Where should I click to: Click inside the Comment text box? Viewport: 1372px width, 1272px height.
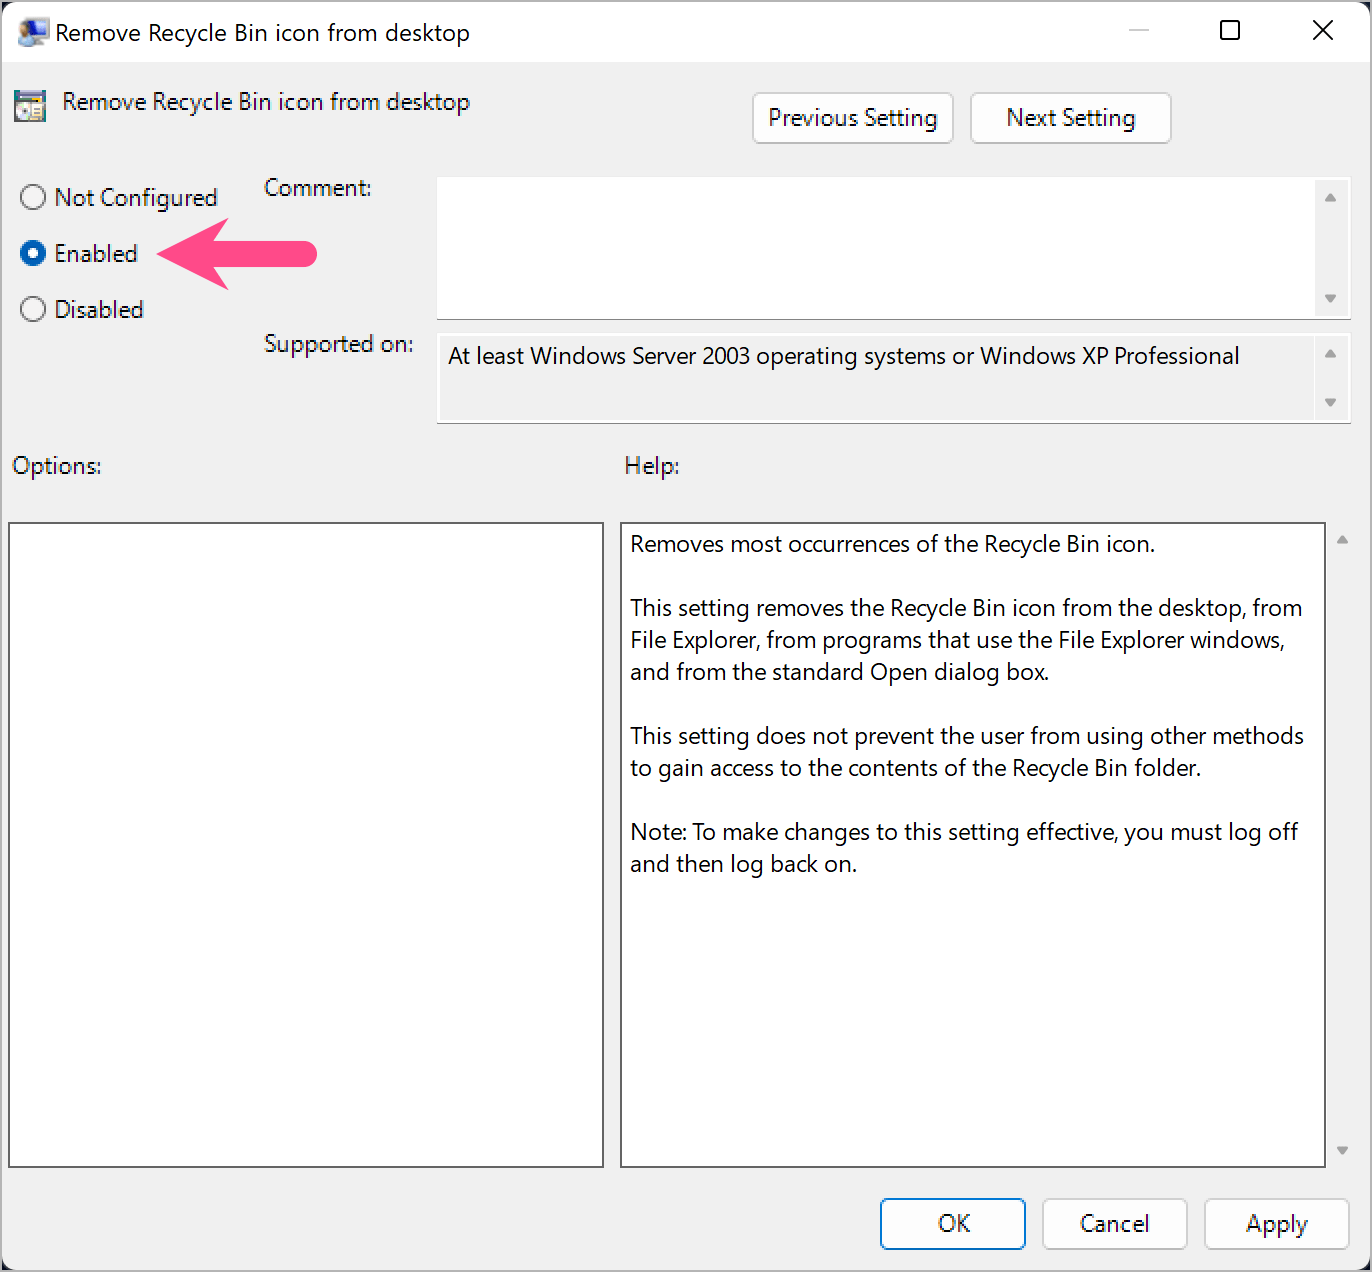click(875, 248)
